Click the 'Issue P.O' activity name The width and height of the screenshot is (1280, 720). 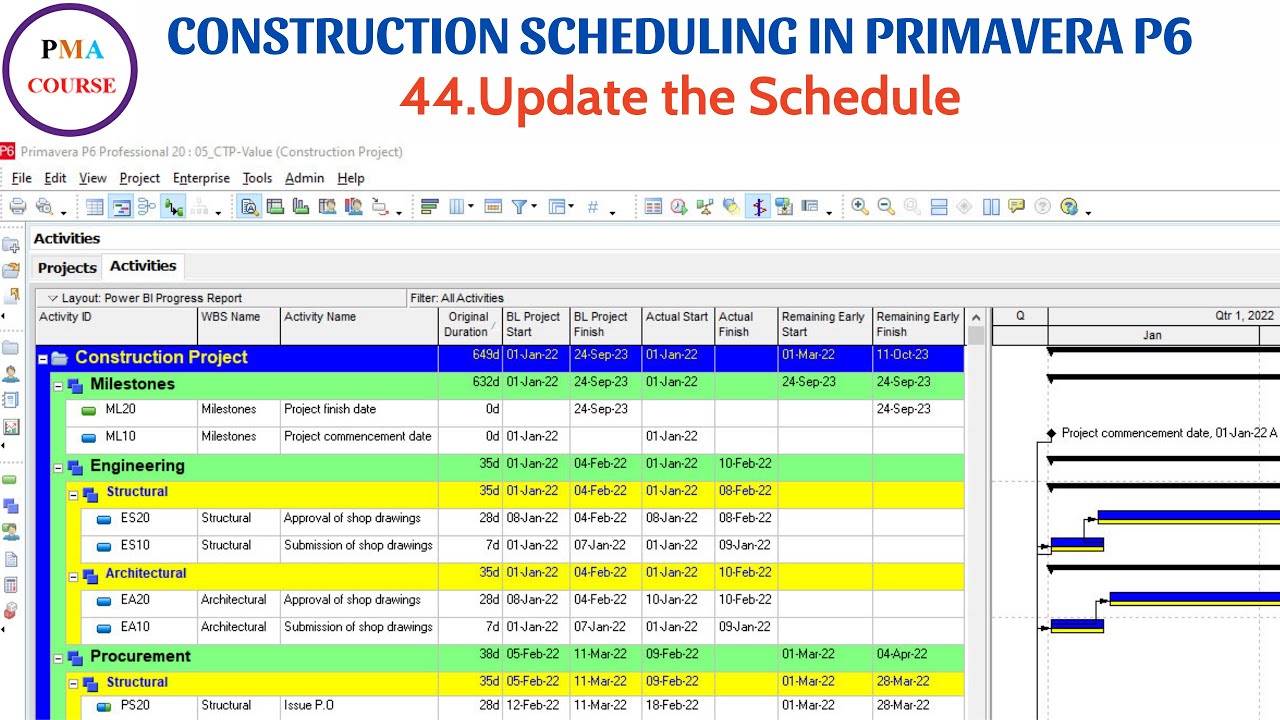click(x=309, y=706)
